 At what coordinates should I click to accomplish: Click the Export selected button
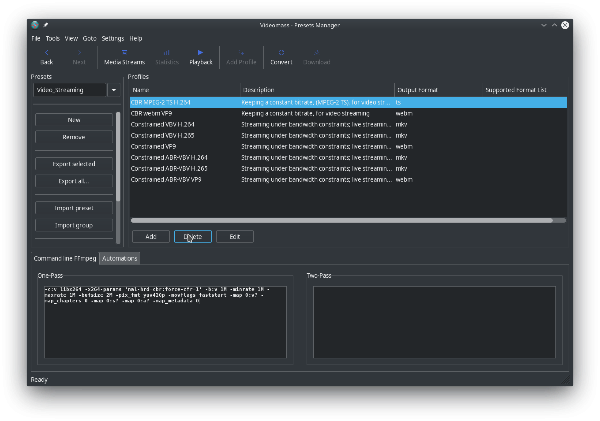[x=74, y=163]
